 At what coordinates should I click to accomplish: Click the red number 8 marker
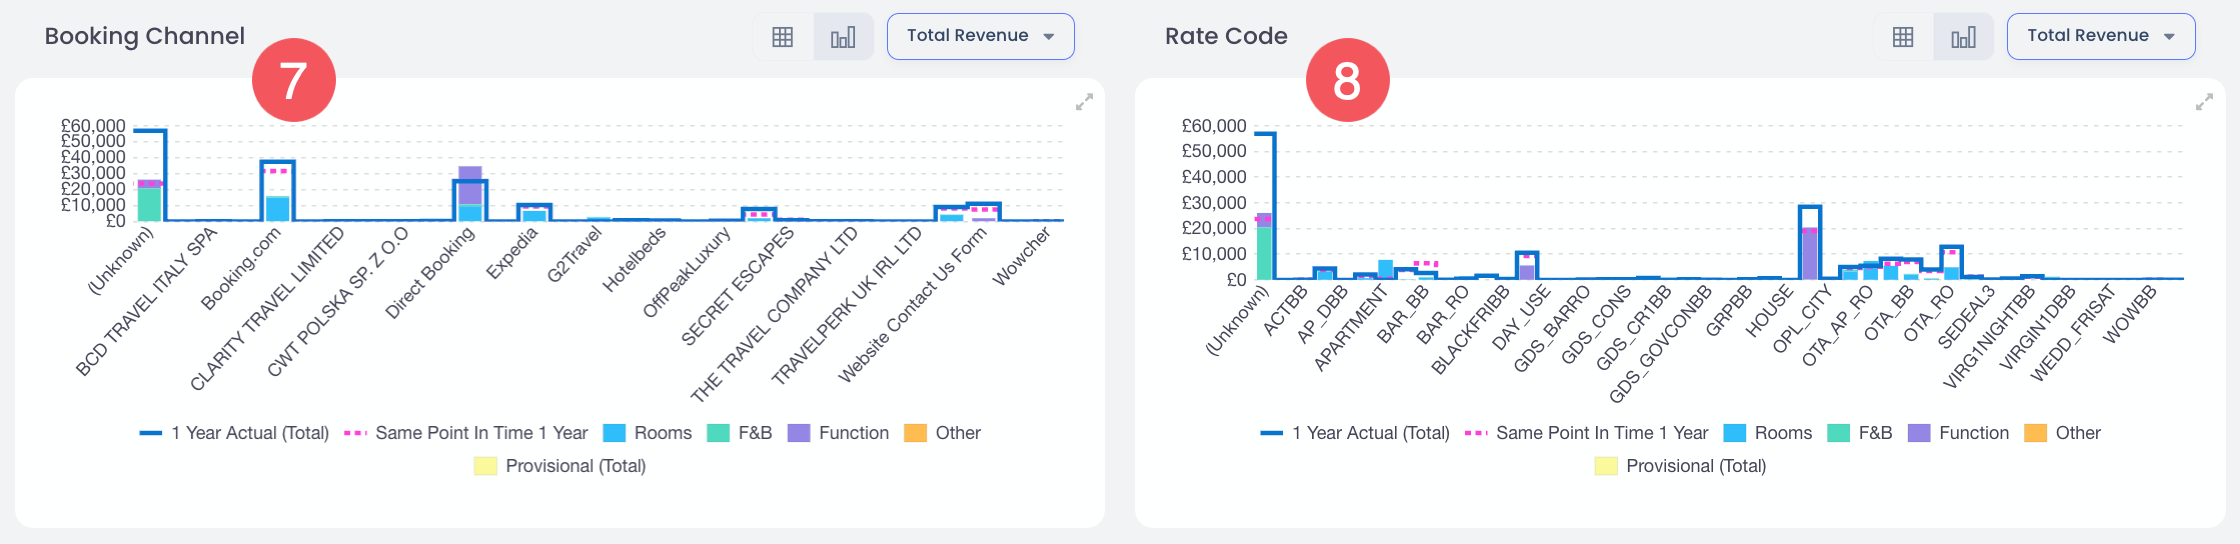(1347, 80)
